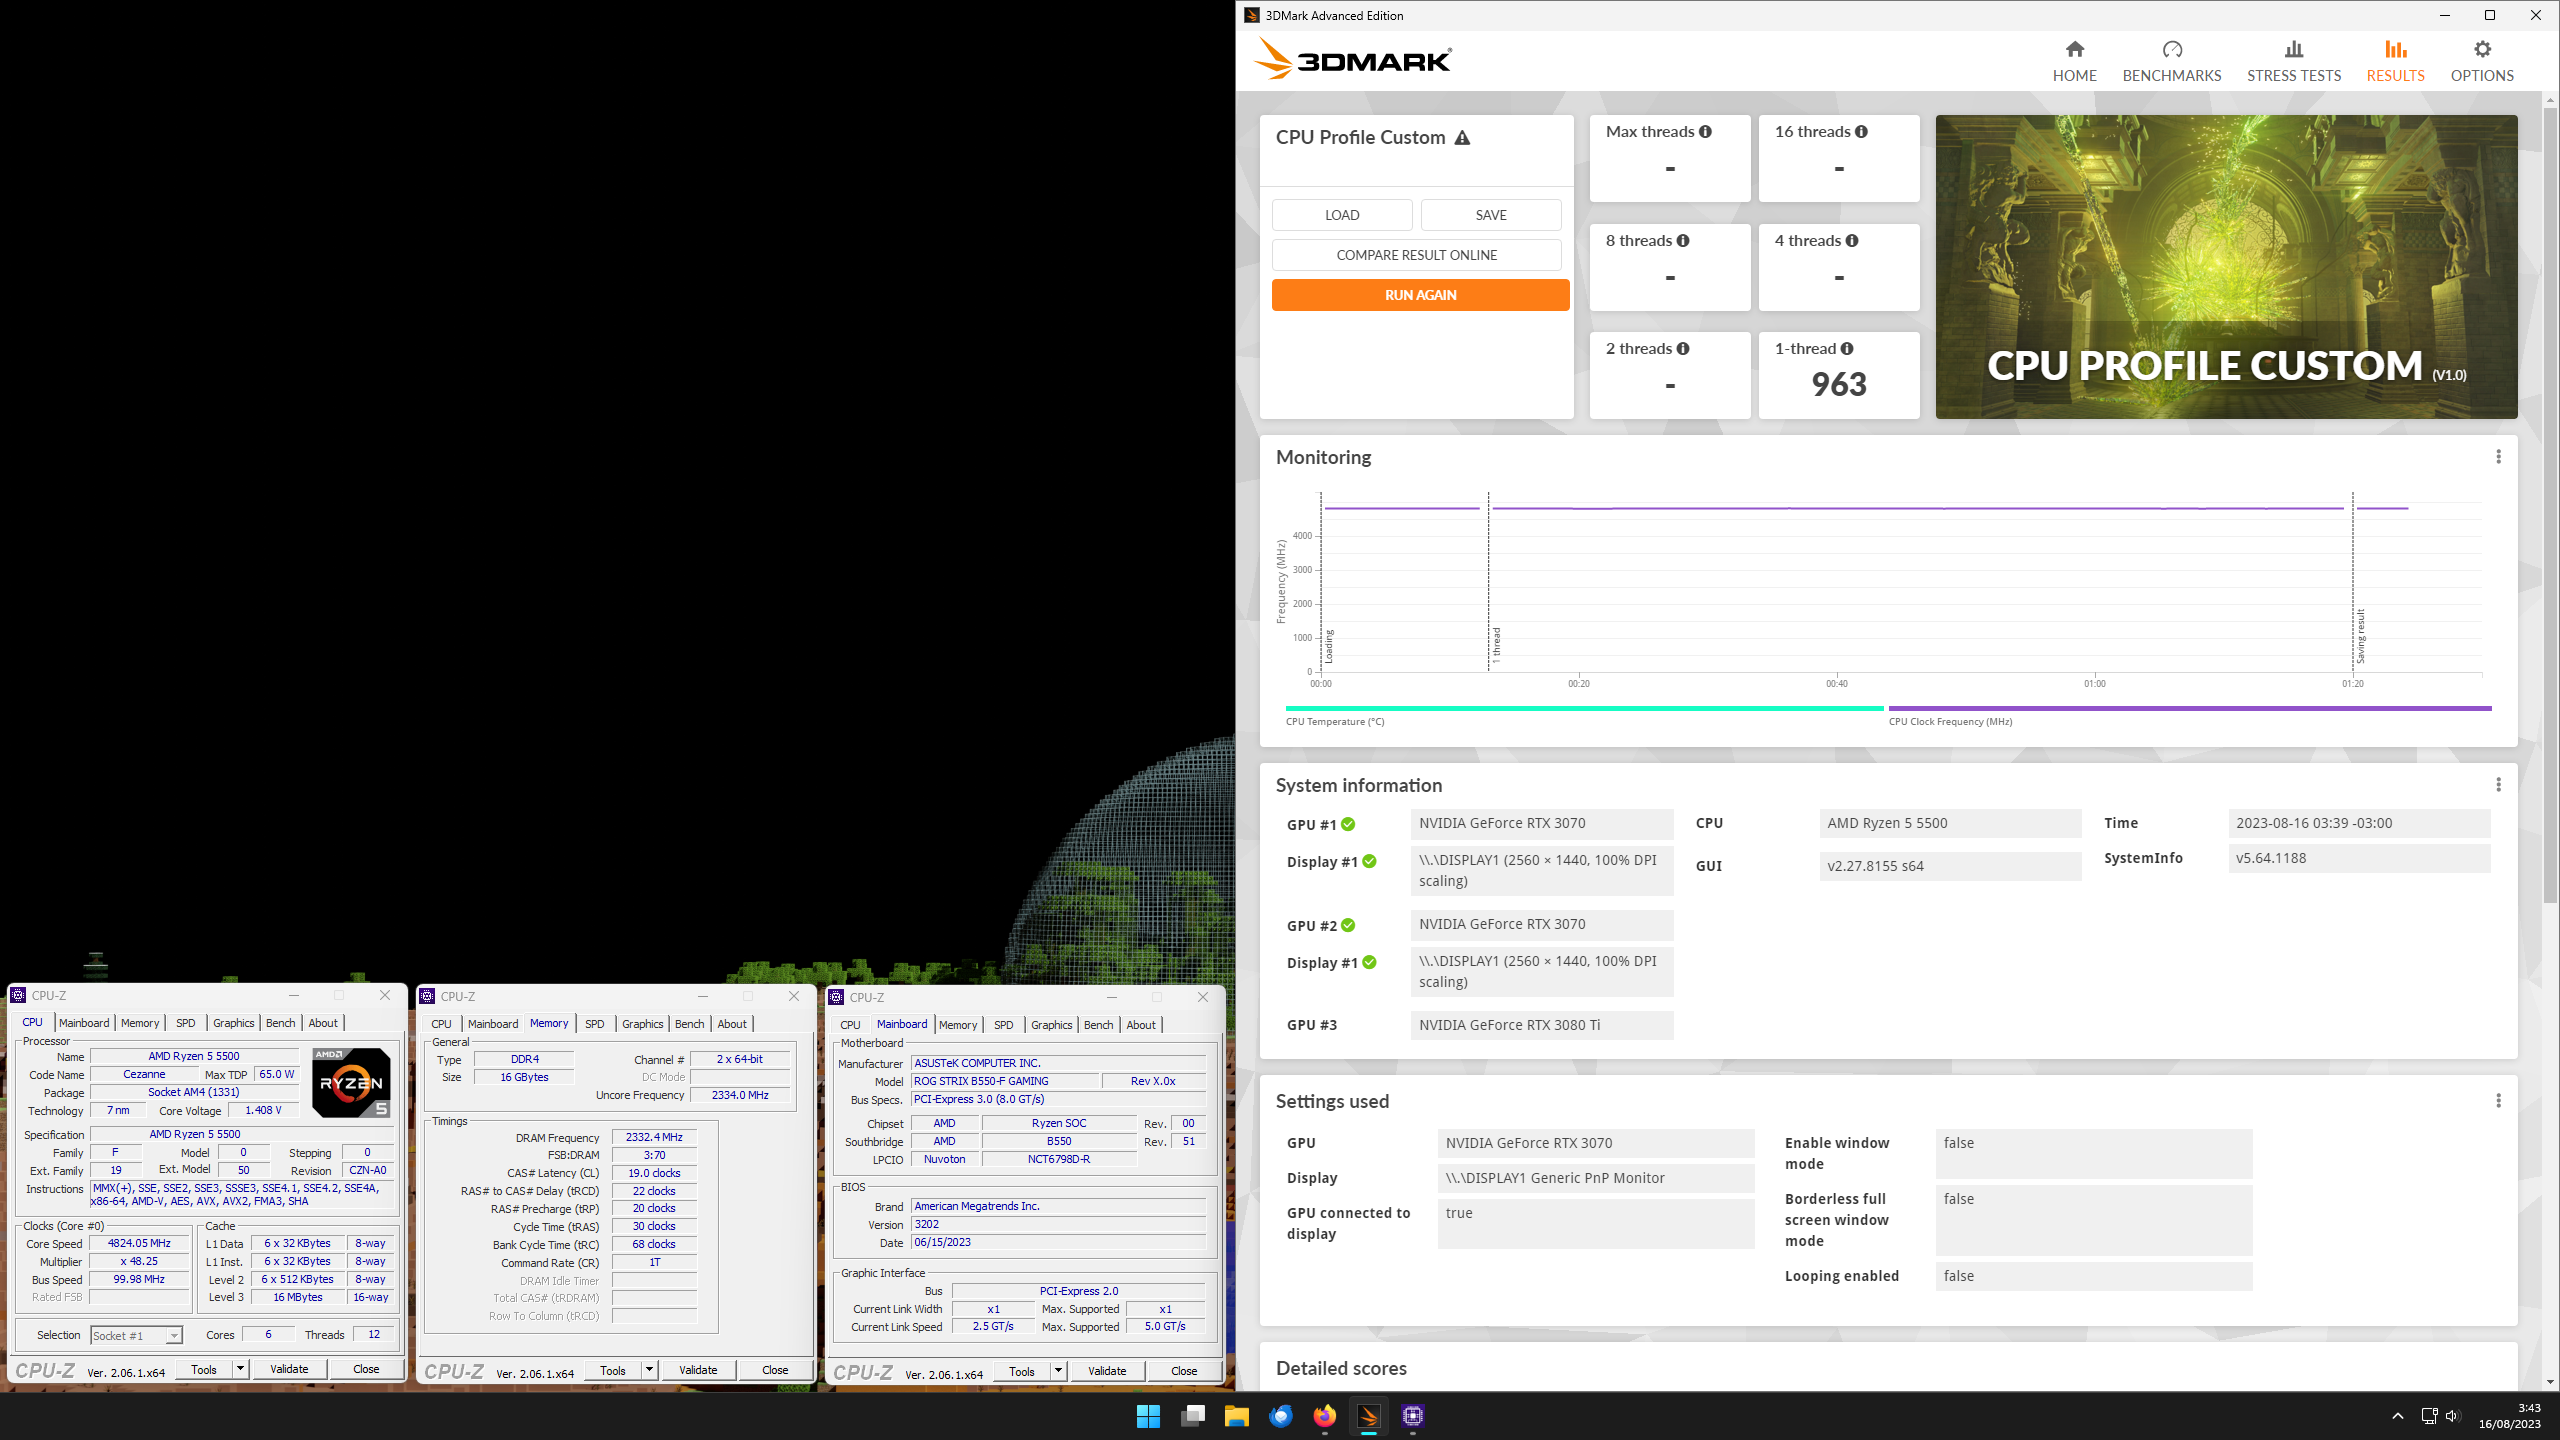Click the orange RUN AGAIN button
Screen dimensions: 2560x1440
(x=1420, y=295)
